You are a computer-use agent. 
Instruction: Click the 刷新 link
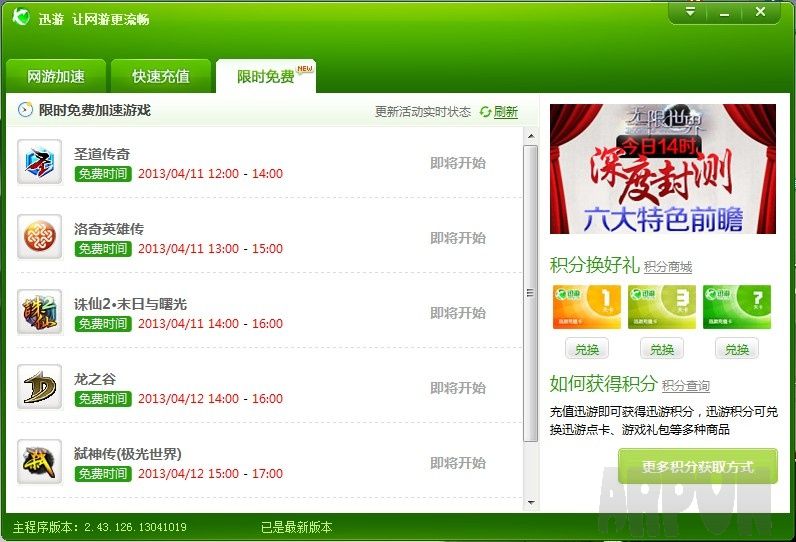[506, 112]
